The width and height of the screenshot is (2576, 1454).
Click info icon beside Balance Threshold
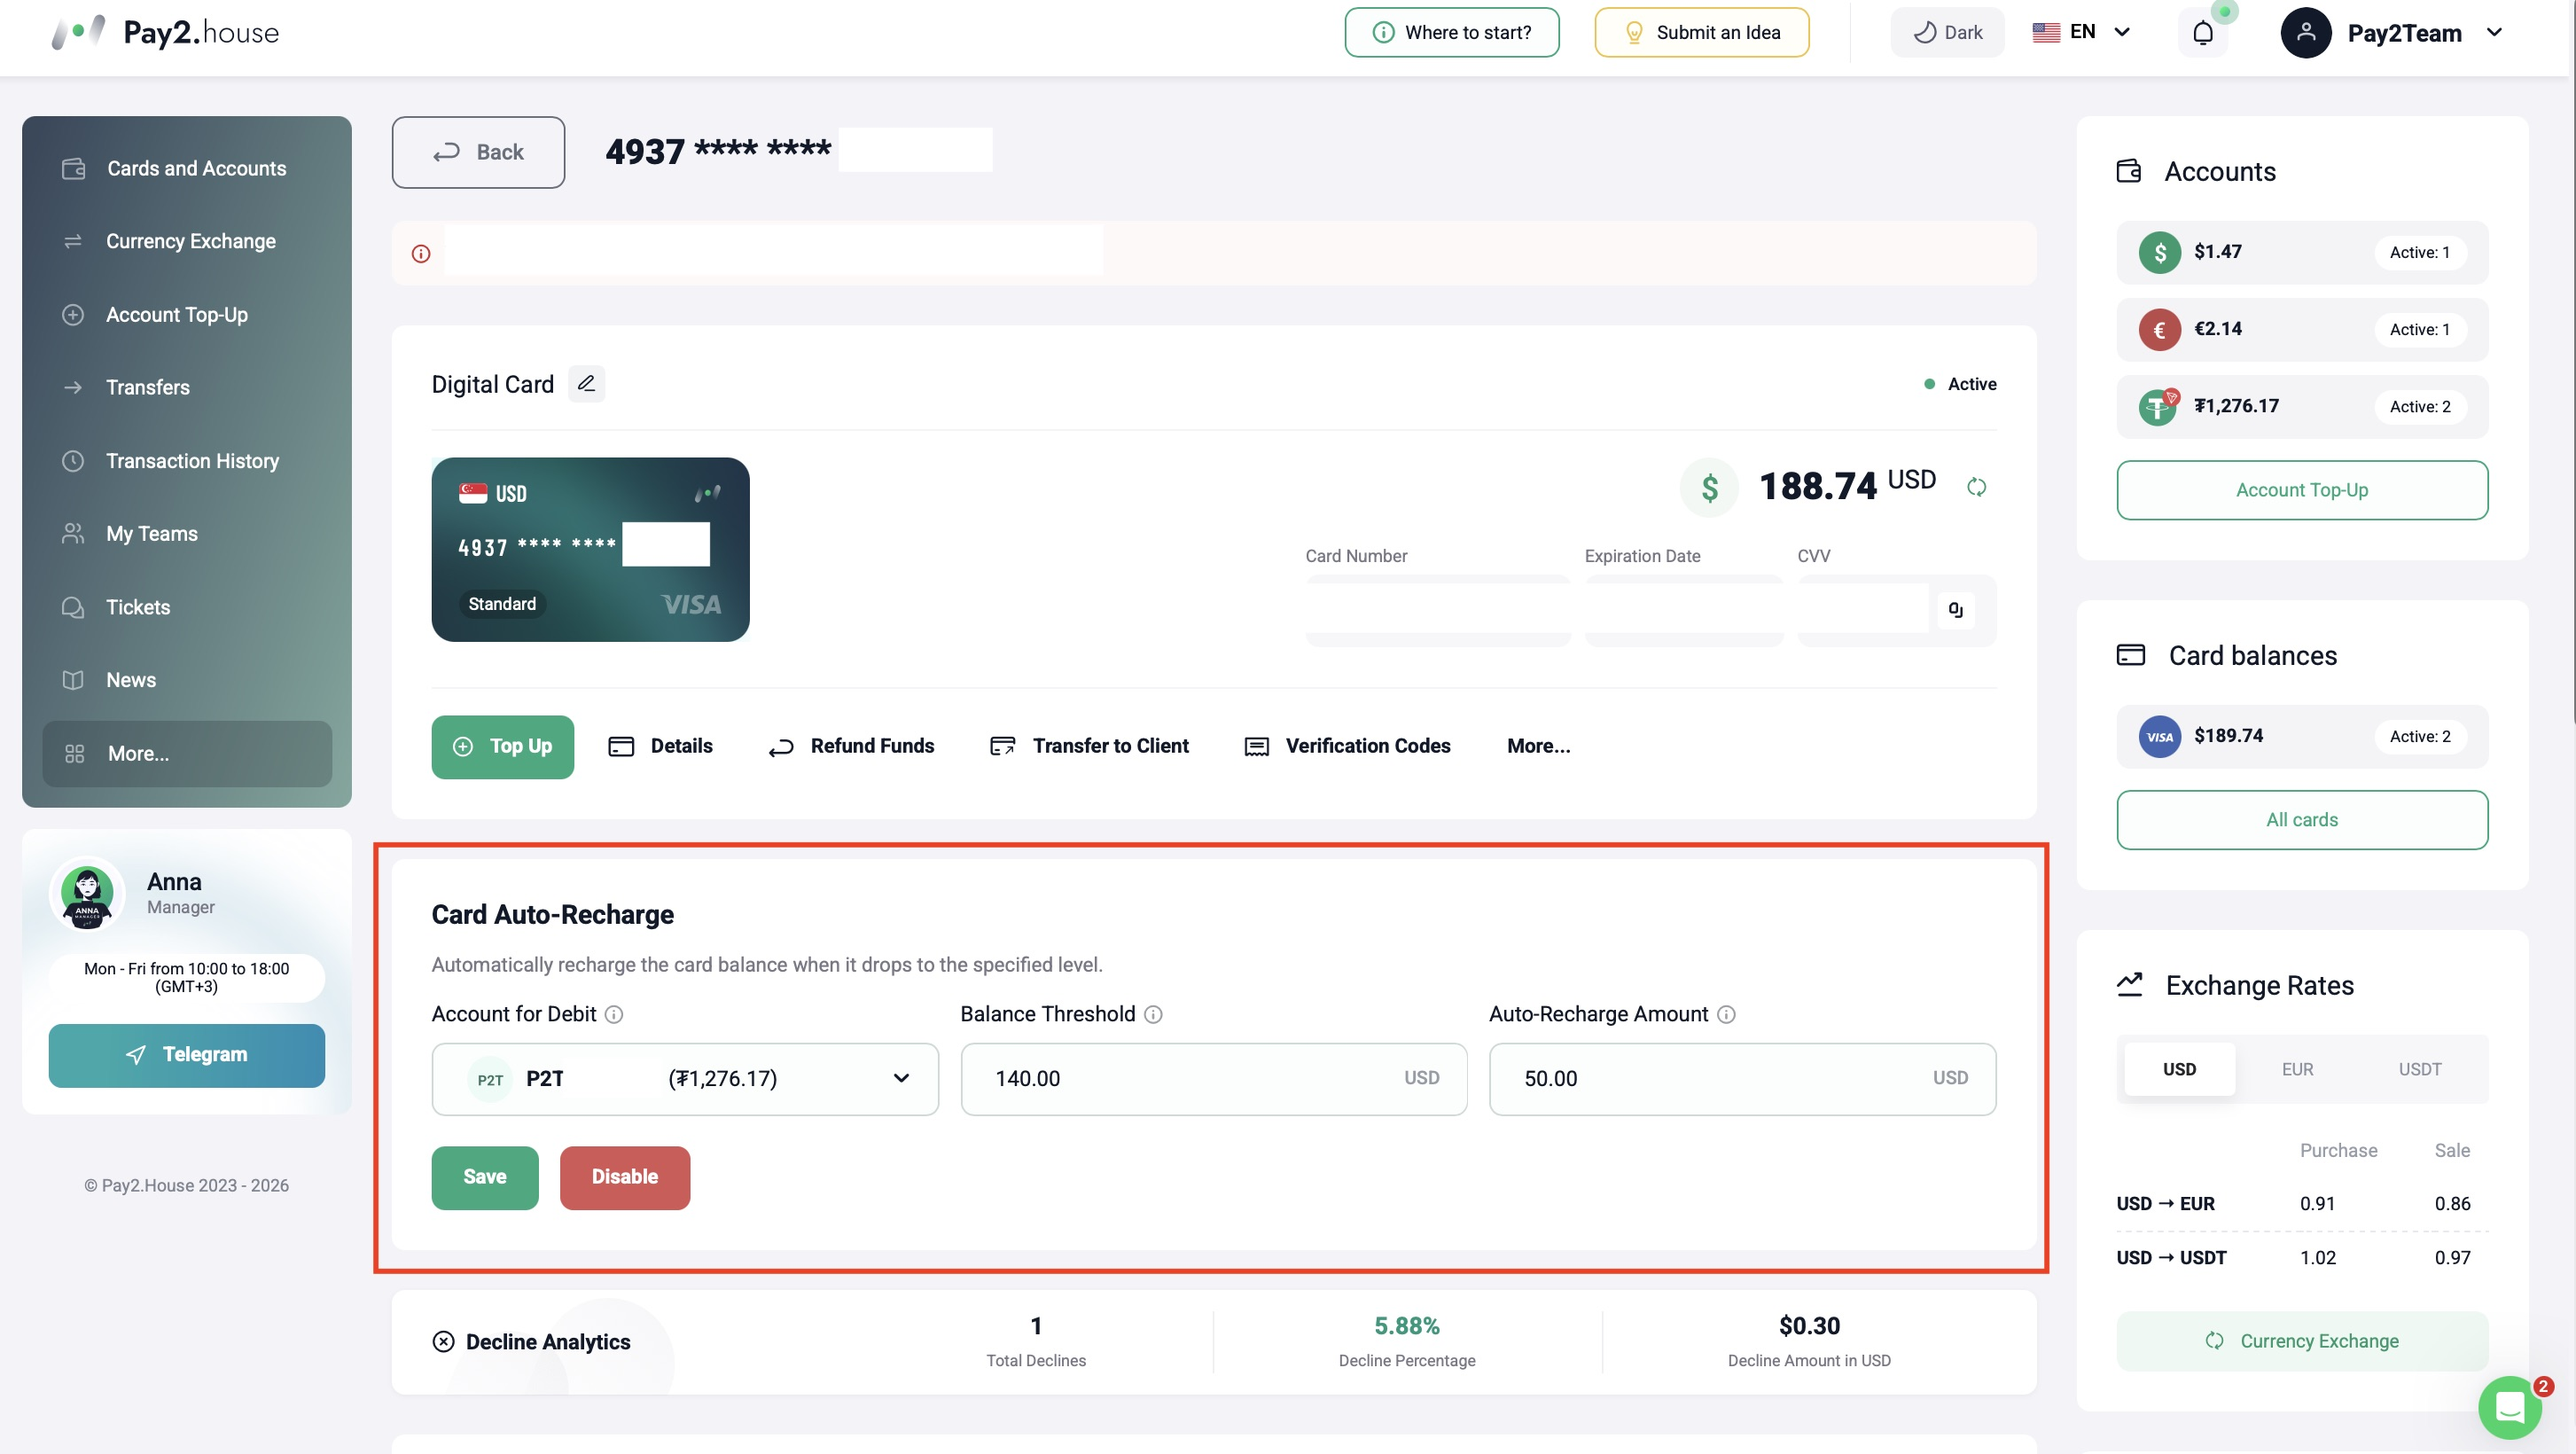[1153, 1014]
